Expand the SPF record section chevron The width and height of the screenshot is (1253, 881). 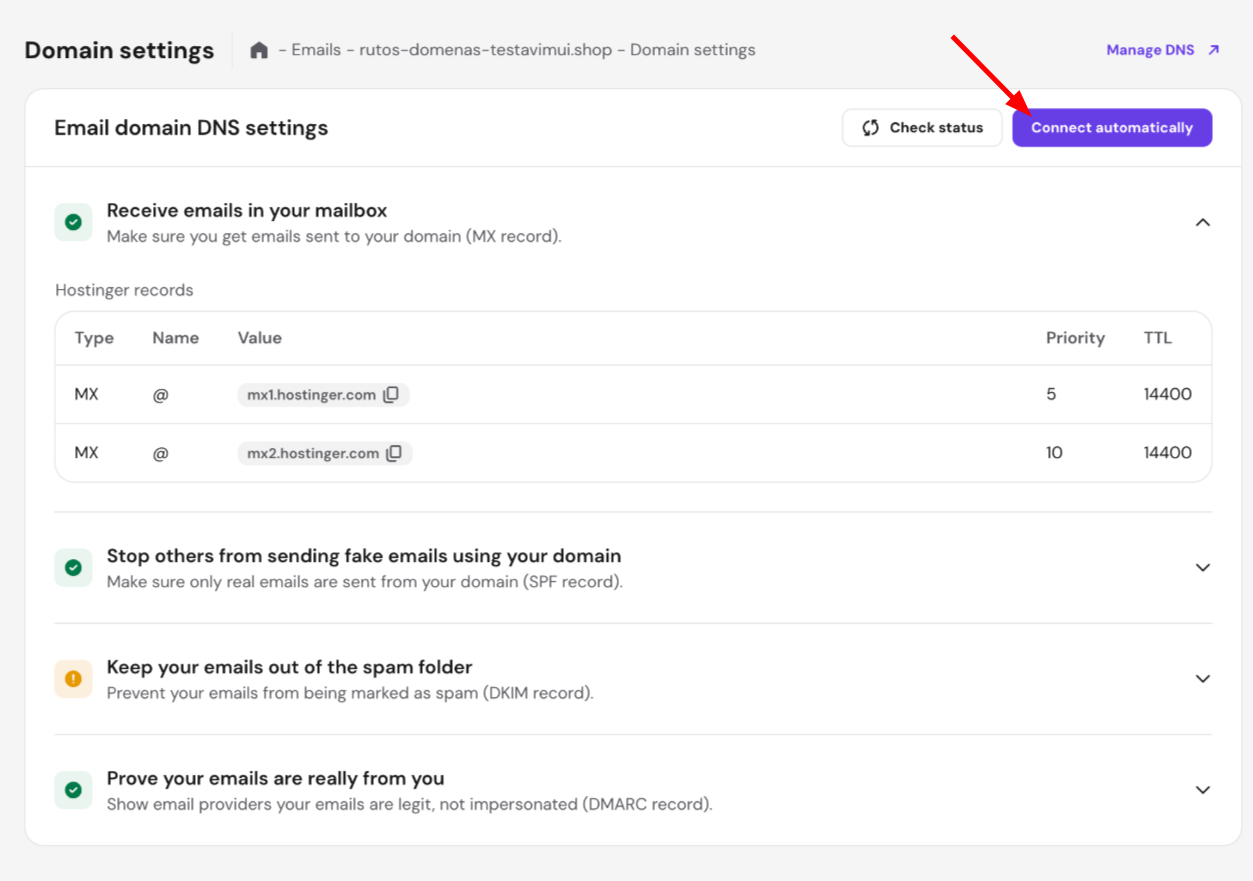coord(1202,568)
